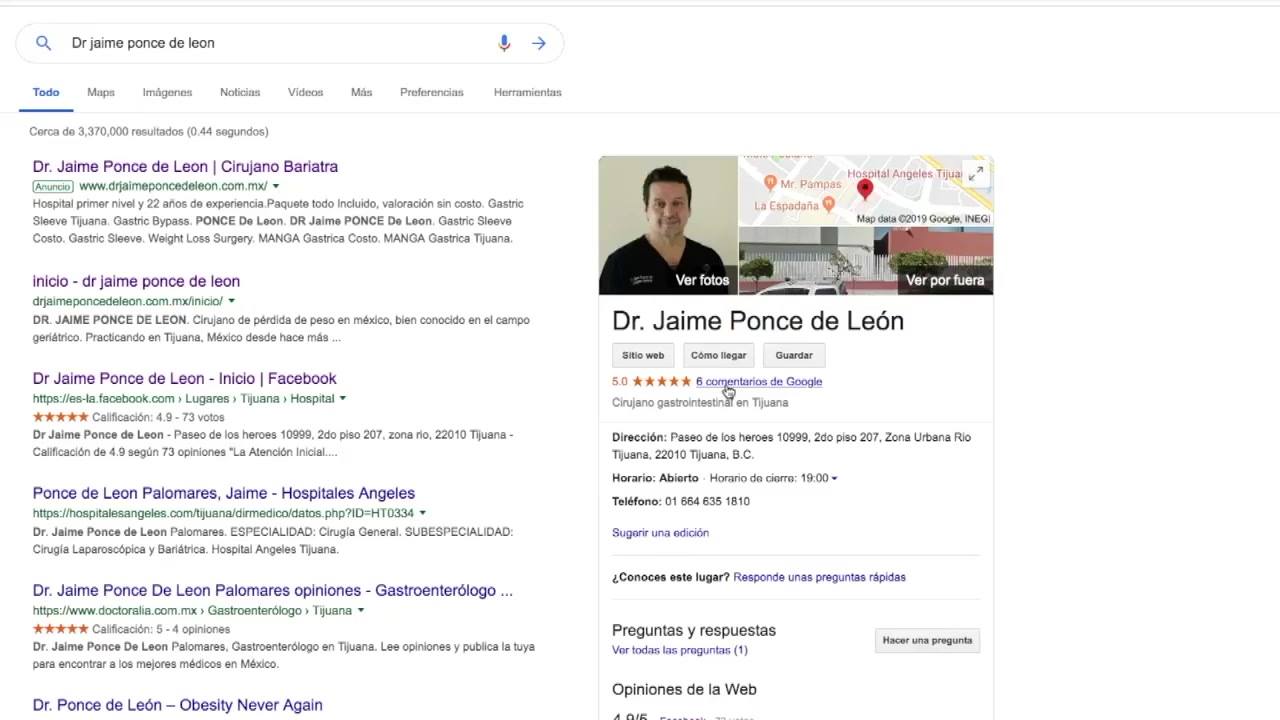Image resolution: width=1280 pixels, height=720 pixels.
Task: Submit search with the blue arrow icon
Action: click(539, 43)
